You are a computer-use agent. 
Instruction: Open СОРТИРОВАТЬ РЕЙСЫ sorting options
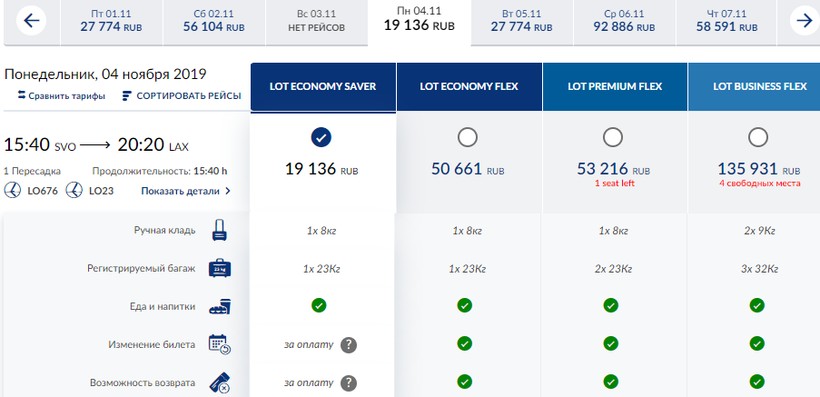(181, 96)
